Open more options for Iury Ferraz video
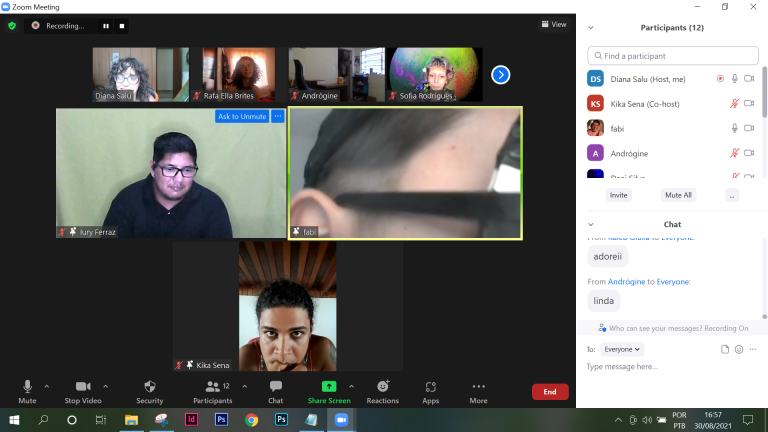This screenshot has height=432, width=768. pyautogui.click(x=278, y=116)
